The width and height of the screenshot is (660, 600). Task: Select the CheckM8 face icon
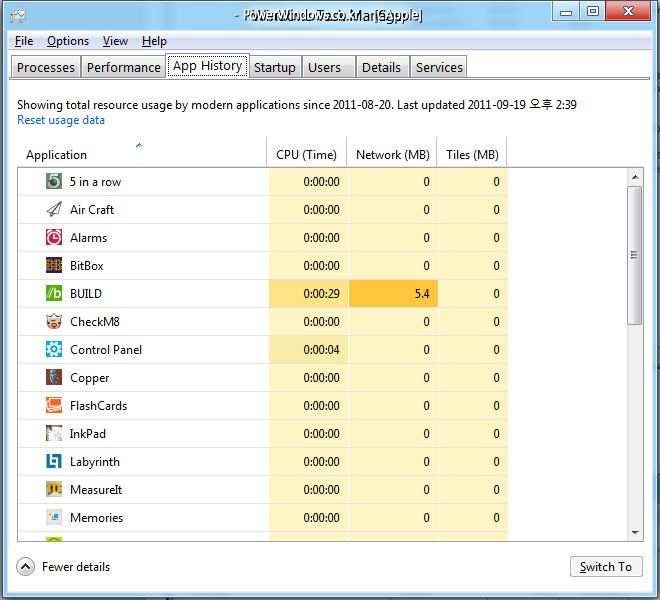click(54, 322)
